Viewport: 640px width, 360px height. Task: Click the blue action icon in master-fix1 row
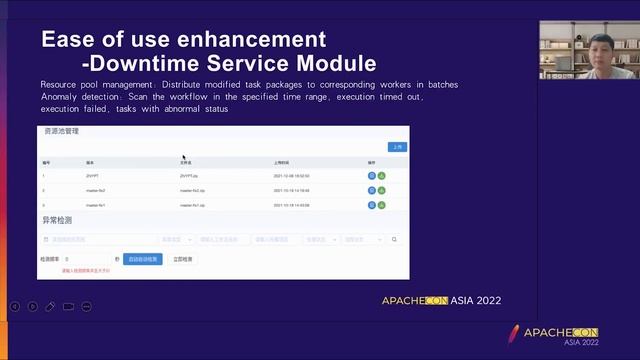[x=371, y=205]
